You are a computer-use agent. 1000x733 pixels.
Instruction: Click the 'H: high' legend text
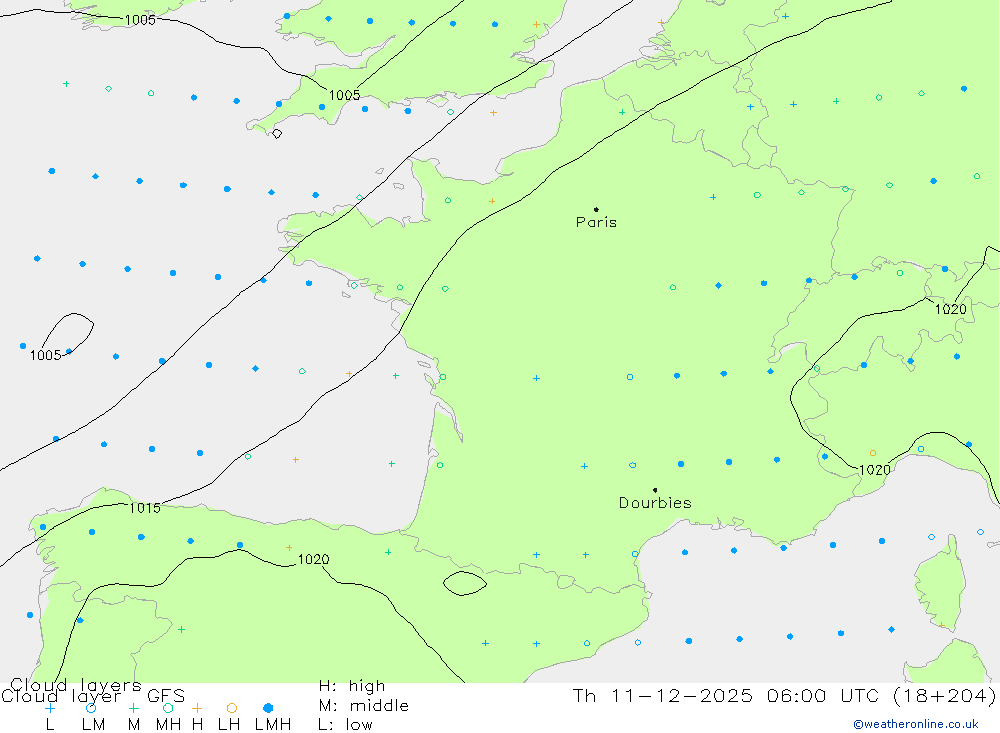[x=352, y=686]
